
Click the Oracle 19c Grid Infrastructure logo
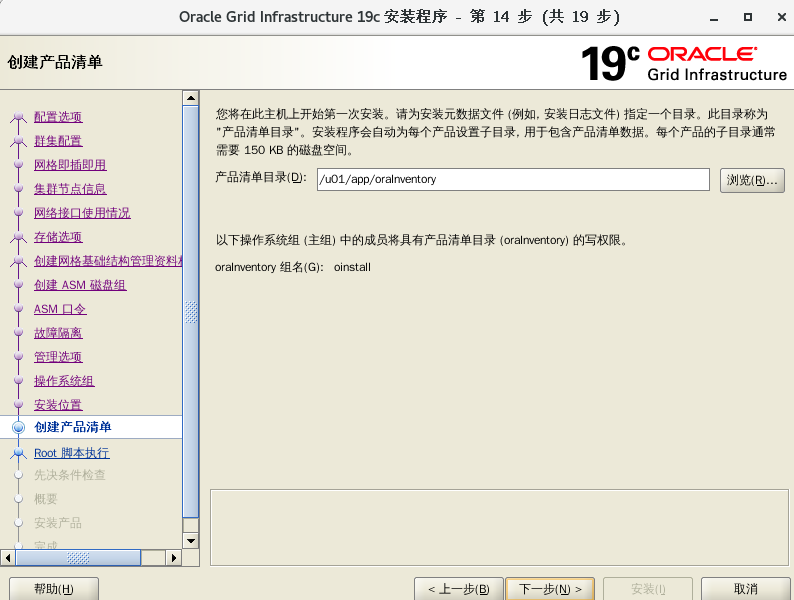click(x=684, y=63)
